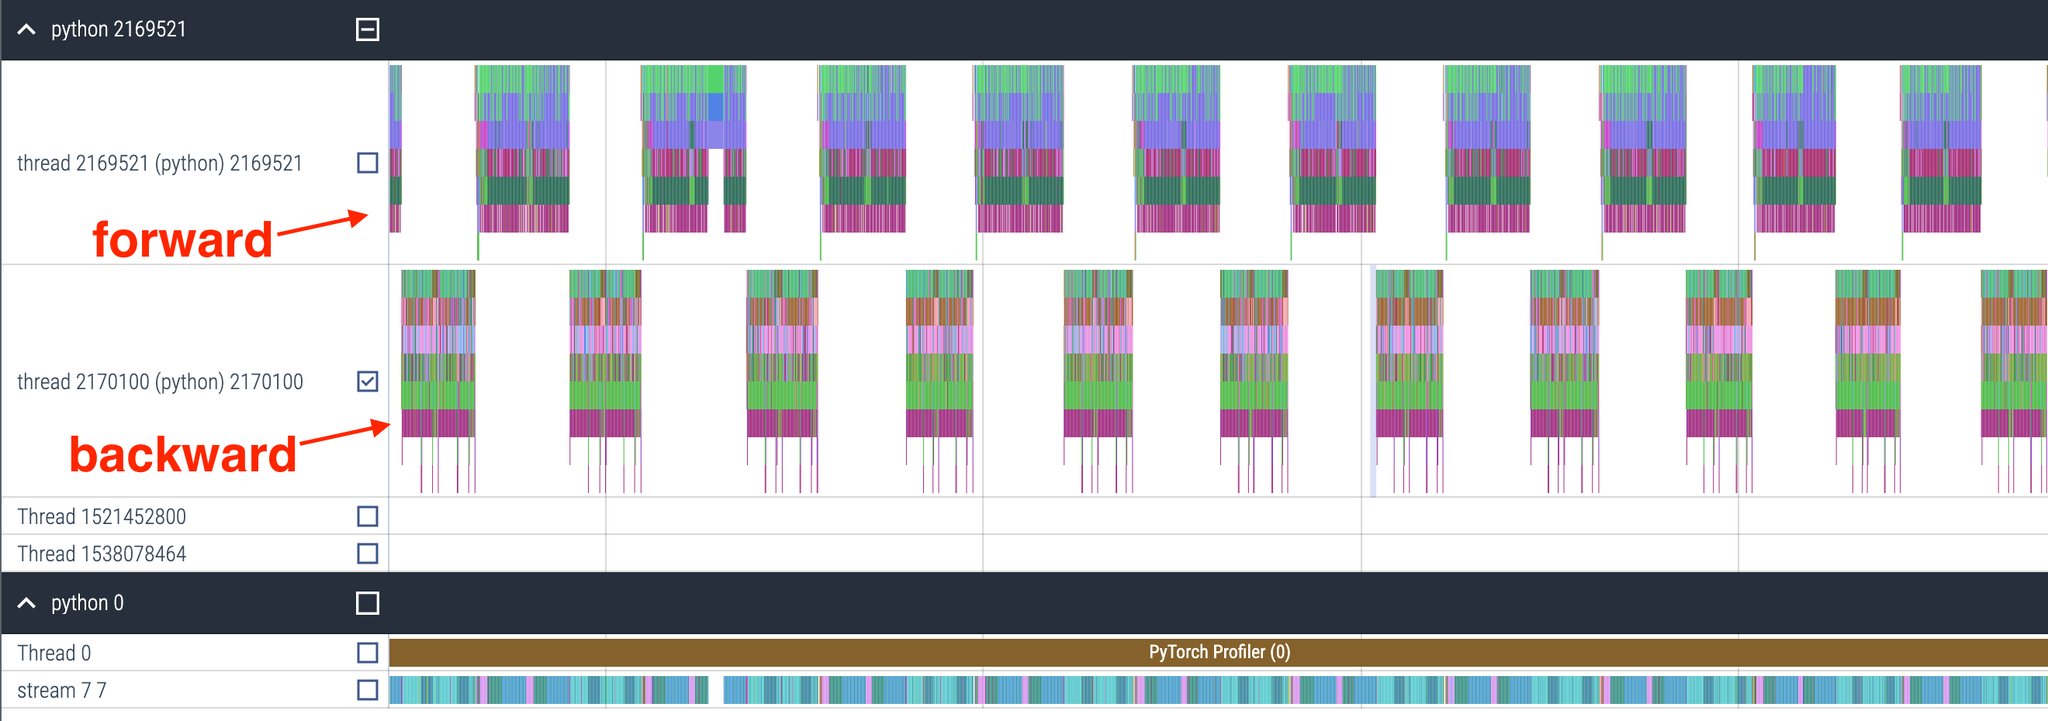Collapse the python 0 process group
This screenshot has width=2048, height=721.
click(27, 603)
